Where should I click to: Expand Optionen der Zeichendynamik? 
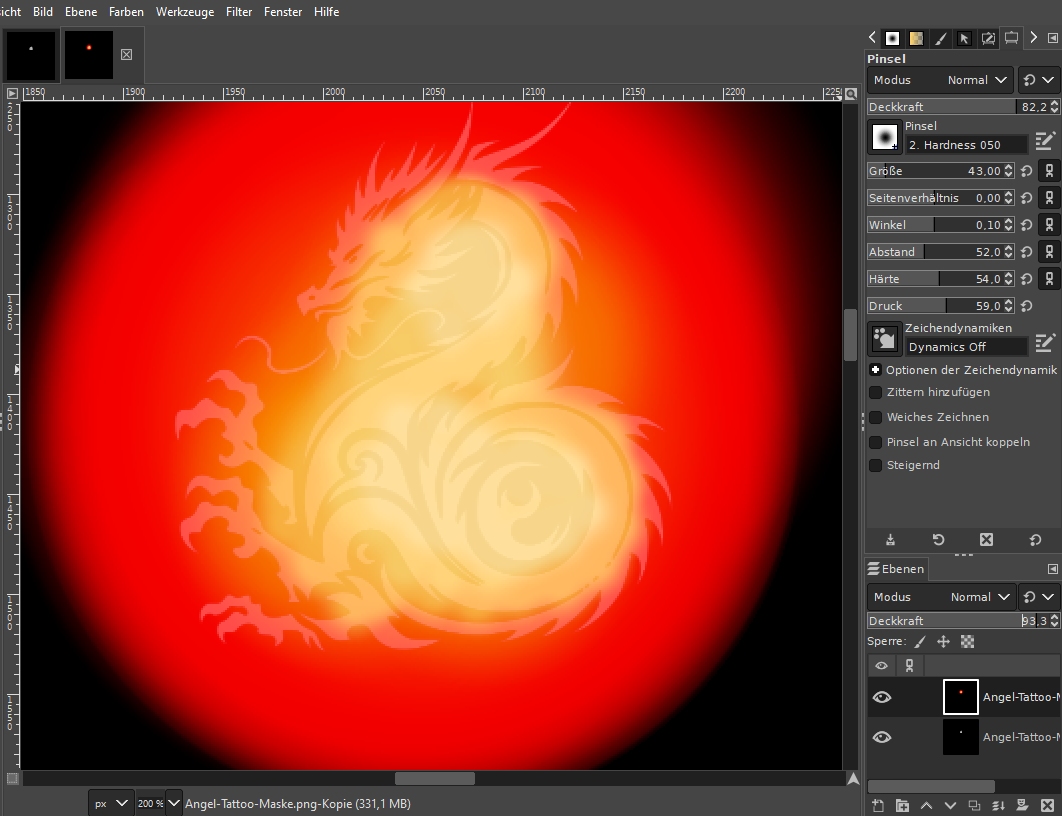click(x=875, y=370)
